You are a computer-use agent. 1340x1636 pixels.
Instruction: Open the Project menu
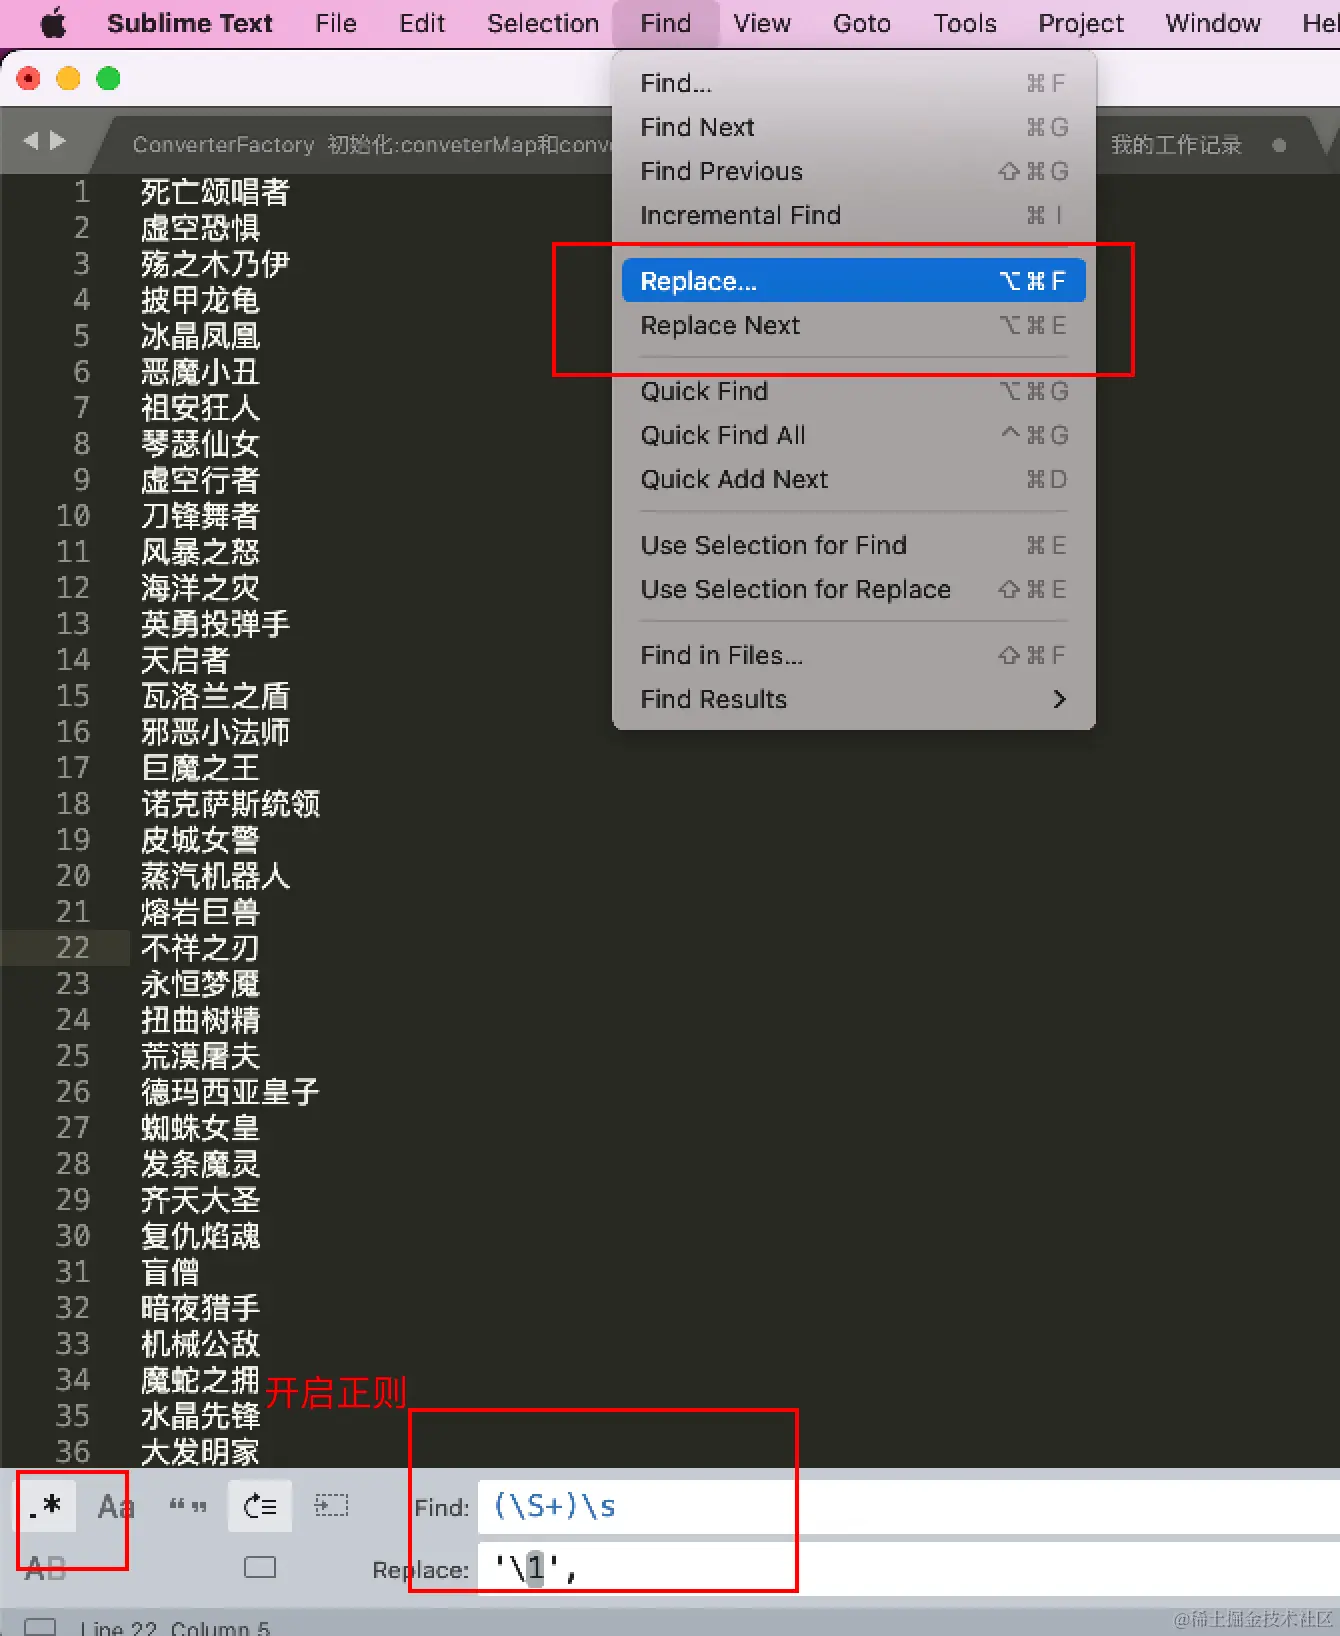click(x=1081, y=23)
